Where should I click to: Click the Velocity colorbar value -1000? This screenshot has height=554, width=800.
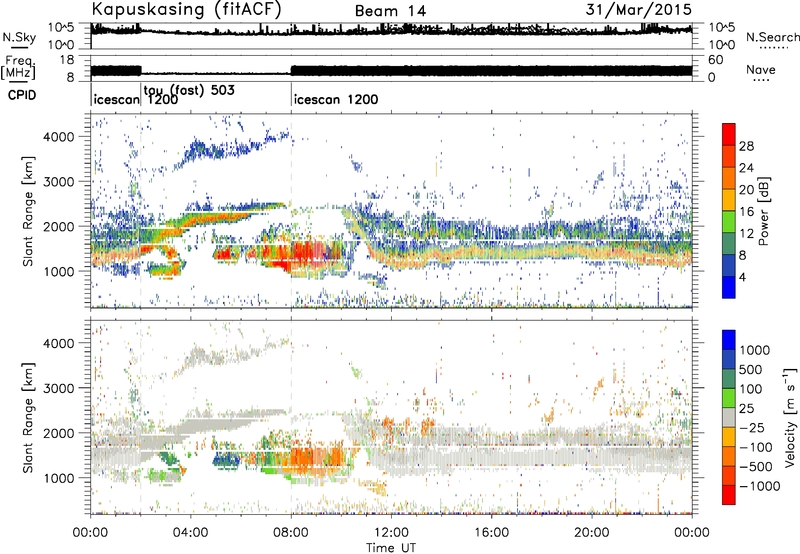pos(760,486)
